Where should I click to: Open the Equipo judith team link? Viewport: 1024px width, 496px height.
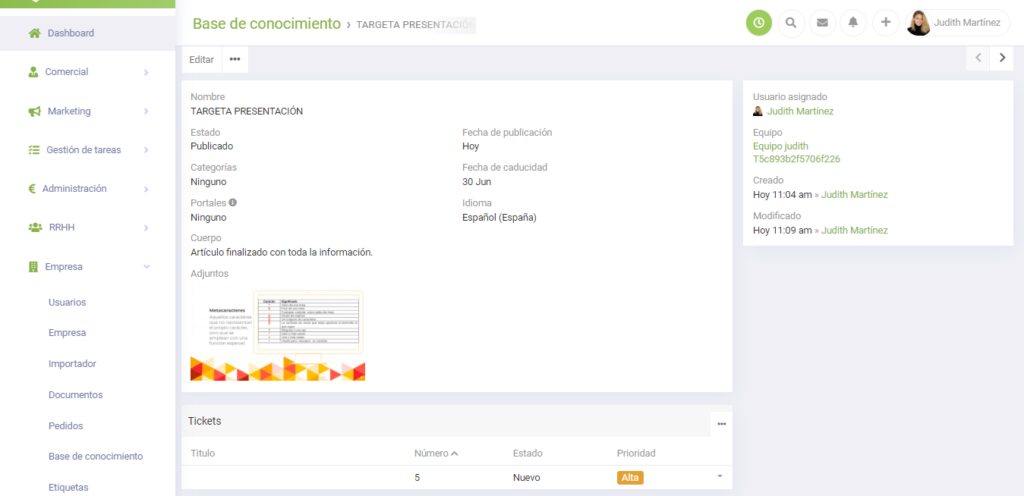coord(780,146)
